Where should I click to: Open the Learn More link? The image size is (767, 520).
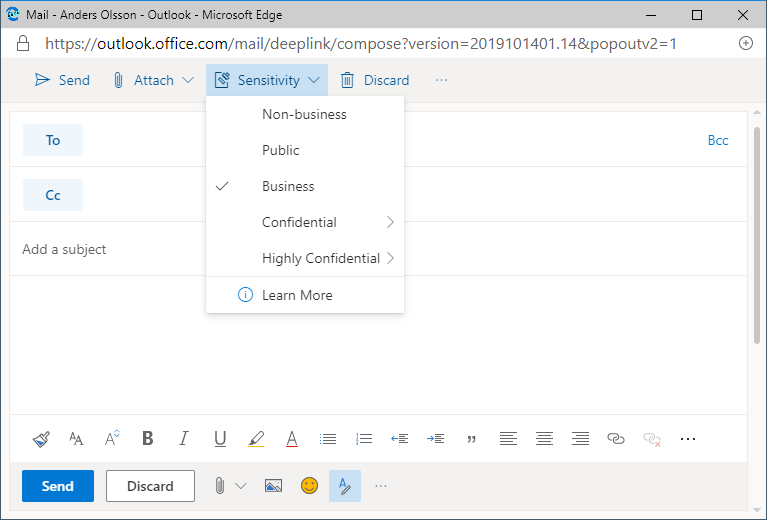pos(297,295)
